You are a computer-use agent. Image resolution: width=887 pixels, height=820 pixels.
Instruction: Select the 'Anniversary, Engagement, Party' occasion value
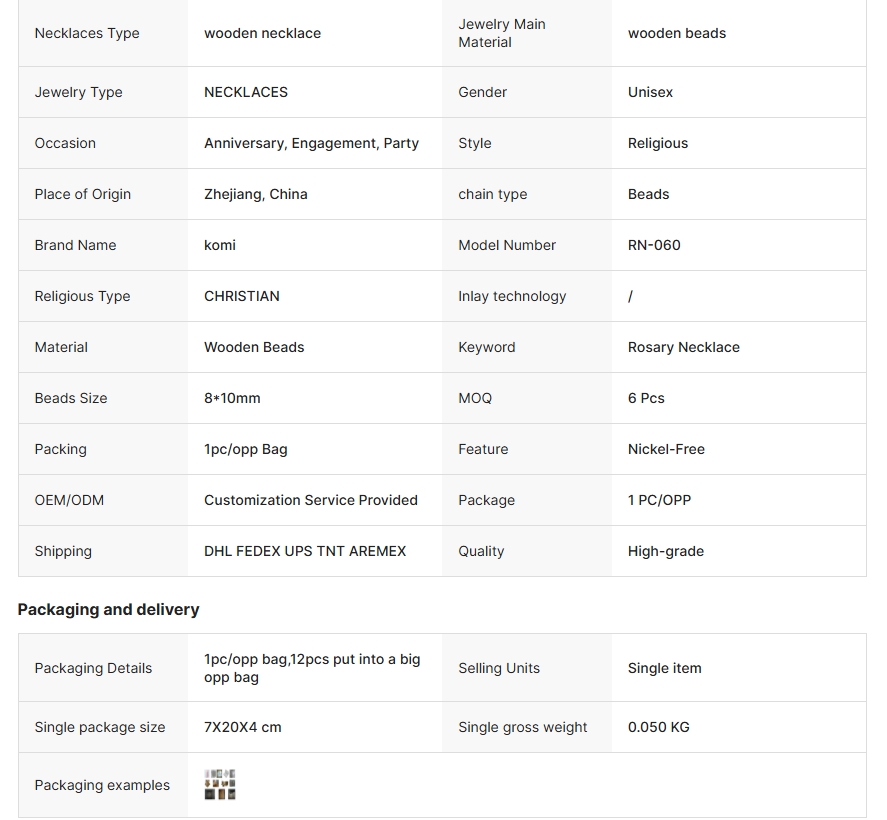[311, 143]
